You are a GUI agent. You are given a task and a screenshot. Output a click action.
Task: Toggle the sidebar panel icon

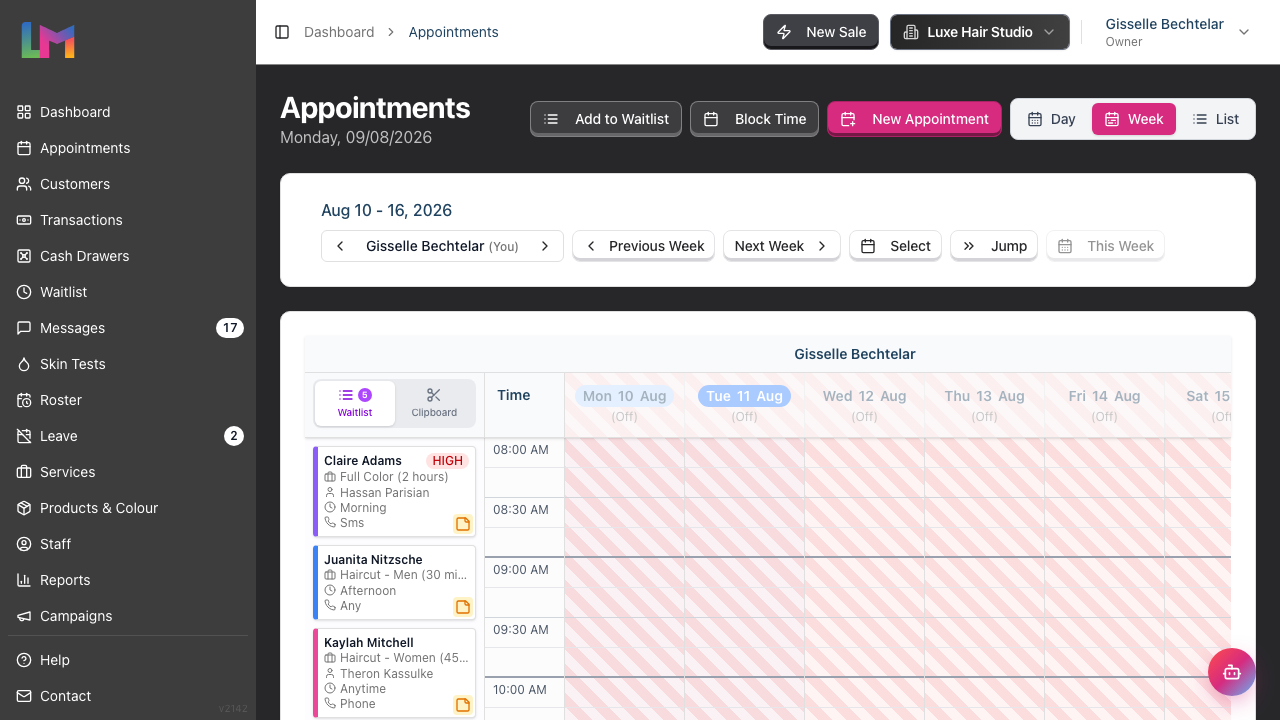click(282, 32)
